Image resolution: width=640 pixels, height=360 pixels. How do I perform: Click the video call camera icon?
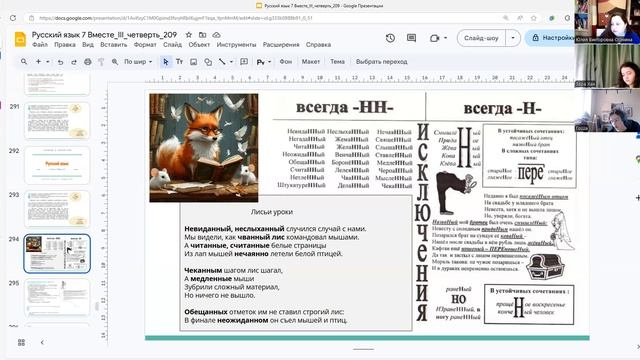[x=434, y=38]
